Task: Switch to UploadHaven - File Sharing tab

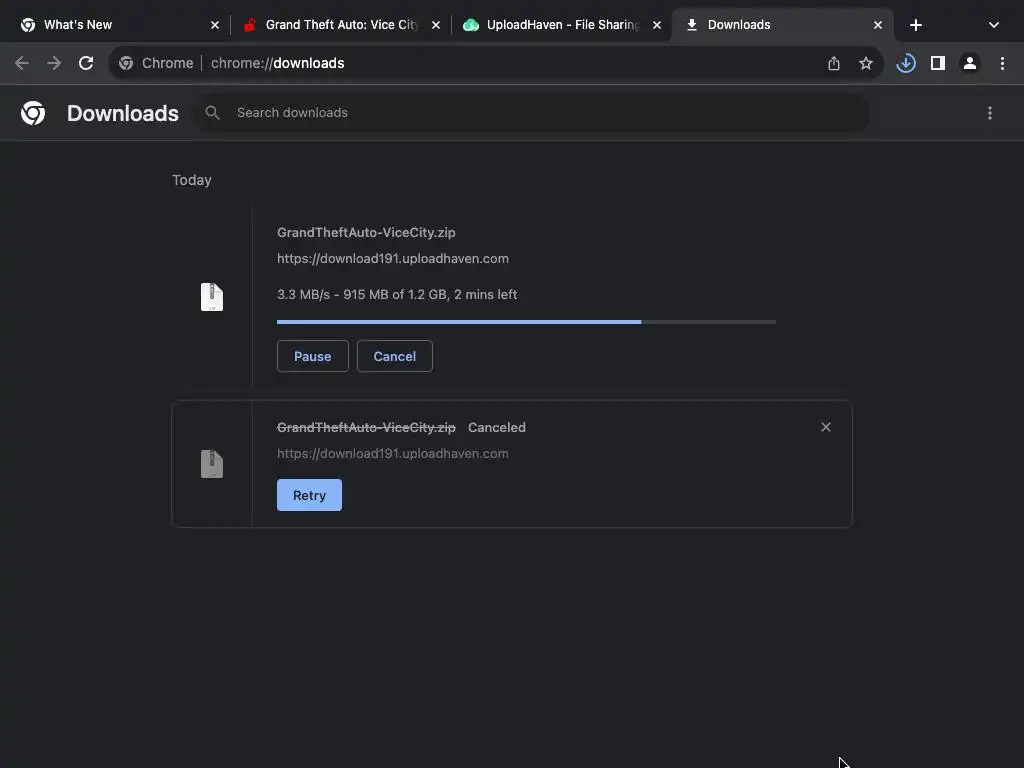Action: [561, 25]
